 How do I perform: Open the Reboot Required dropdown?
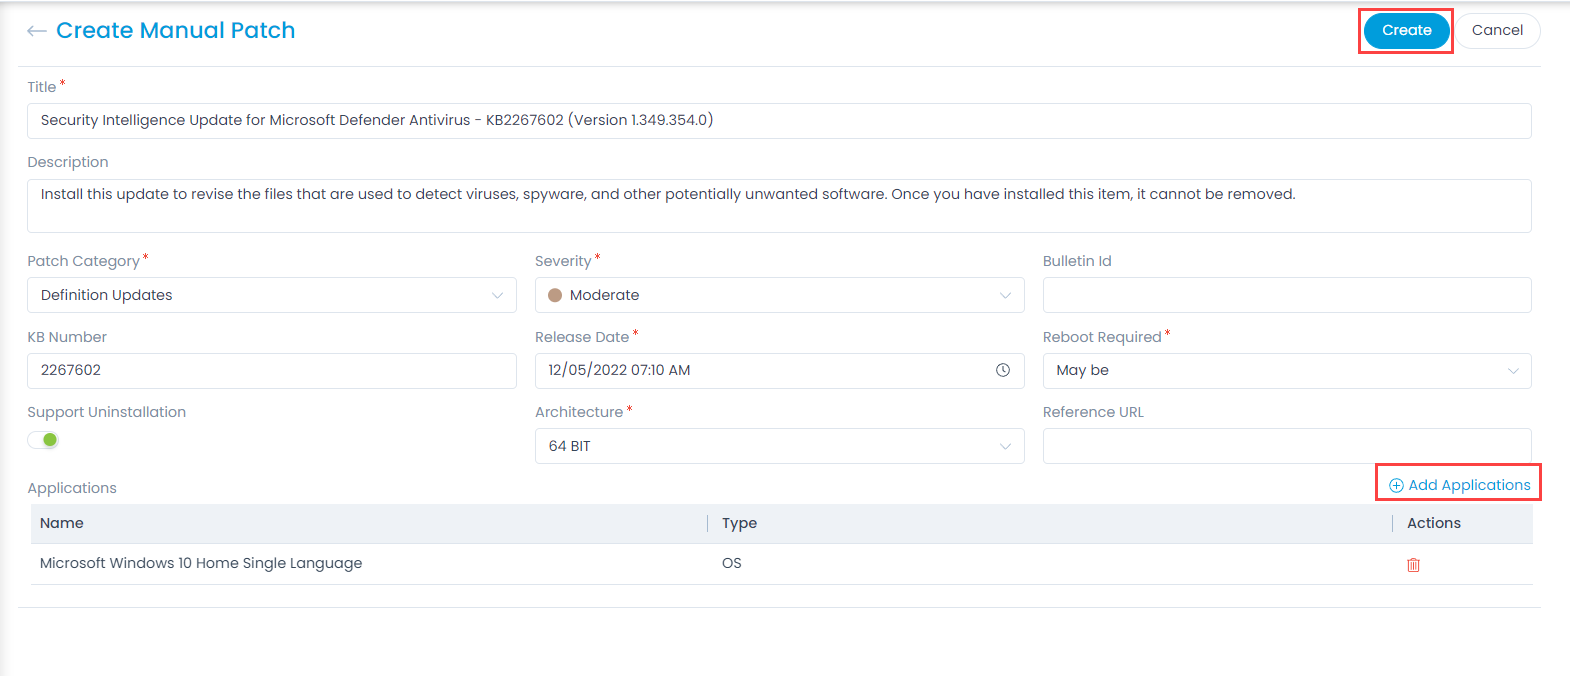point(1287,371)
